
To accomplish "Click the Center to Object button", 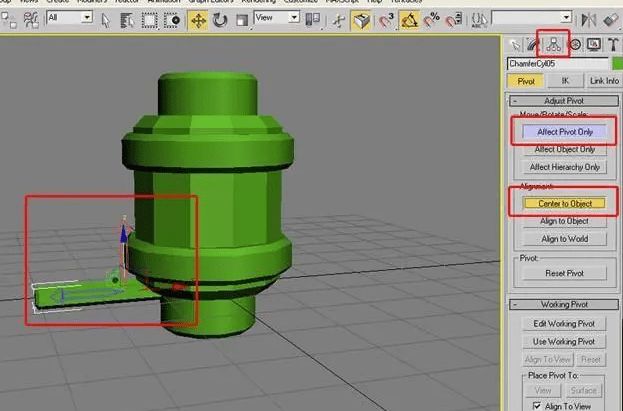I will coord(565,204).
